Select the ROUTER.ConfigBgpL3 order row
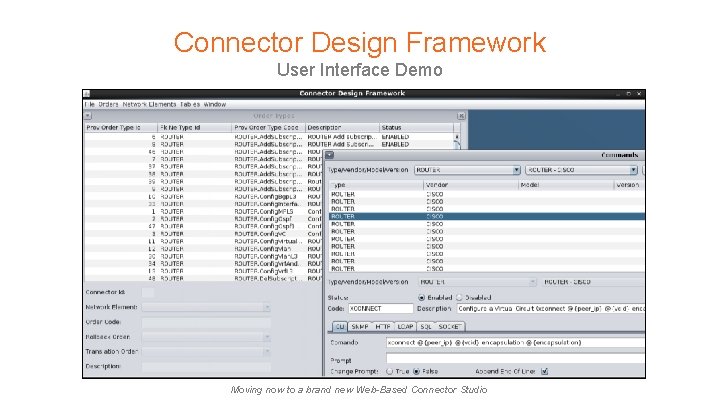The height and width of the screenshot is (405, 720). [x=203, y=197]
